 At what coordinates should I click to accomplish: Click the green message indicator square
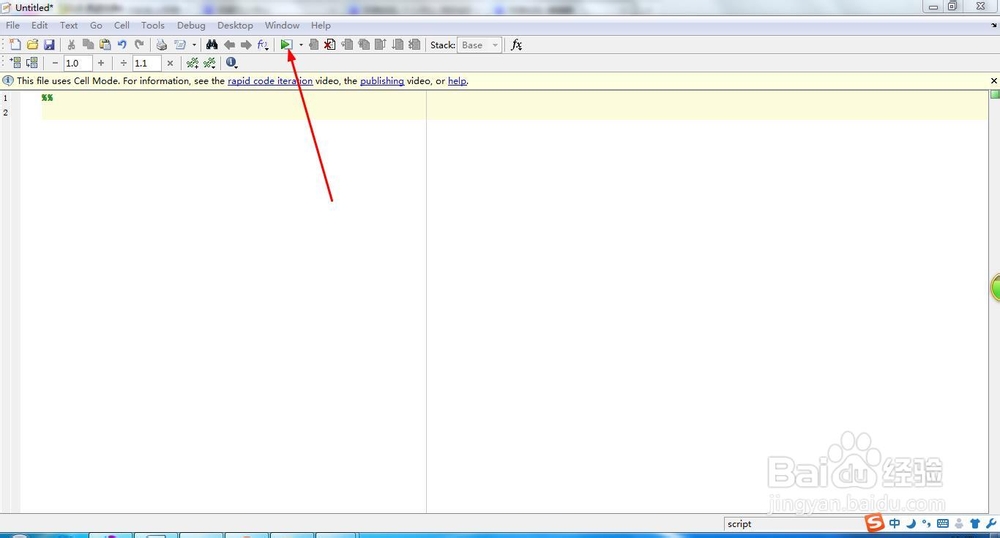994,94
